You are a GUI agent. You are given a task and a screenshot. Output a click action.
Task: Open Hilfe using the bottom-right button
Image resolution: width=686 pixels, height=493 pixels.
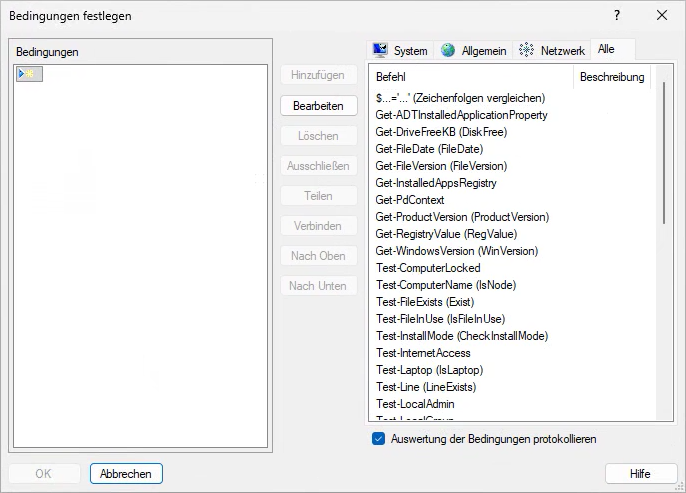[x=640, y=474]
